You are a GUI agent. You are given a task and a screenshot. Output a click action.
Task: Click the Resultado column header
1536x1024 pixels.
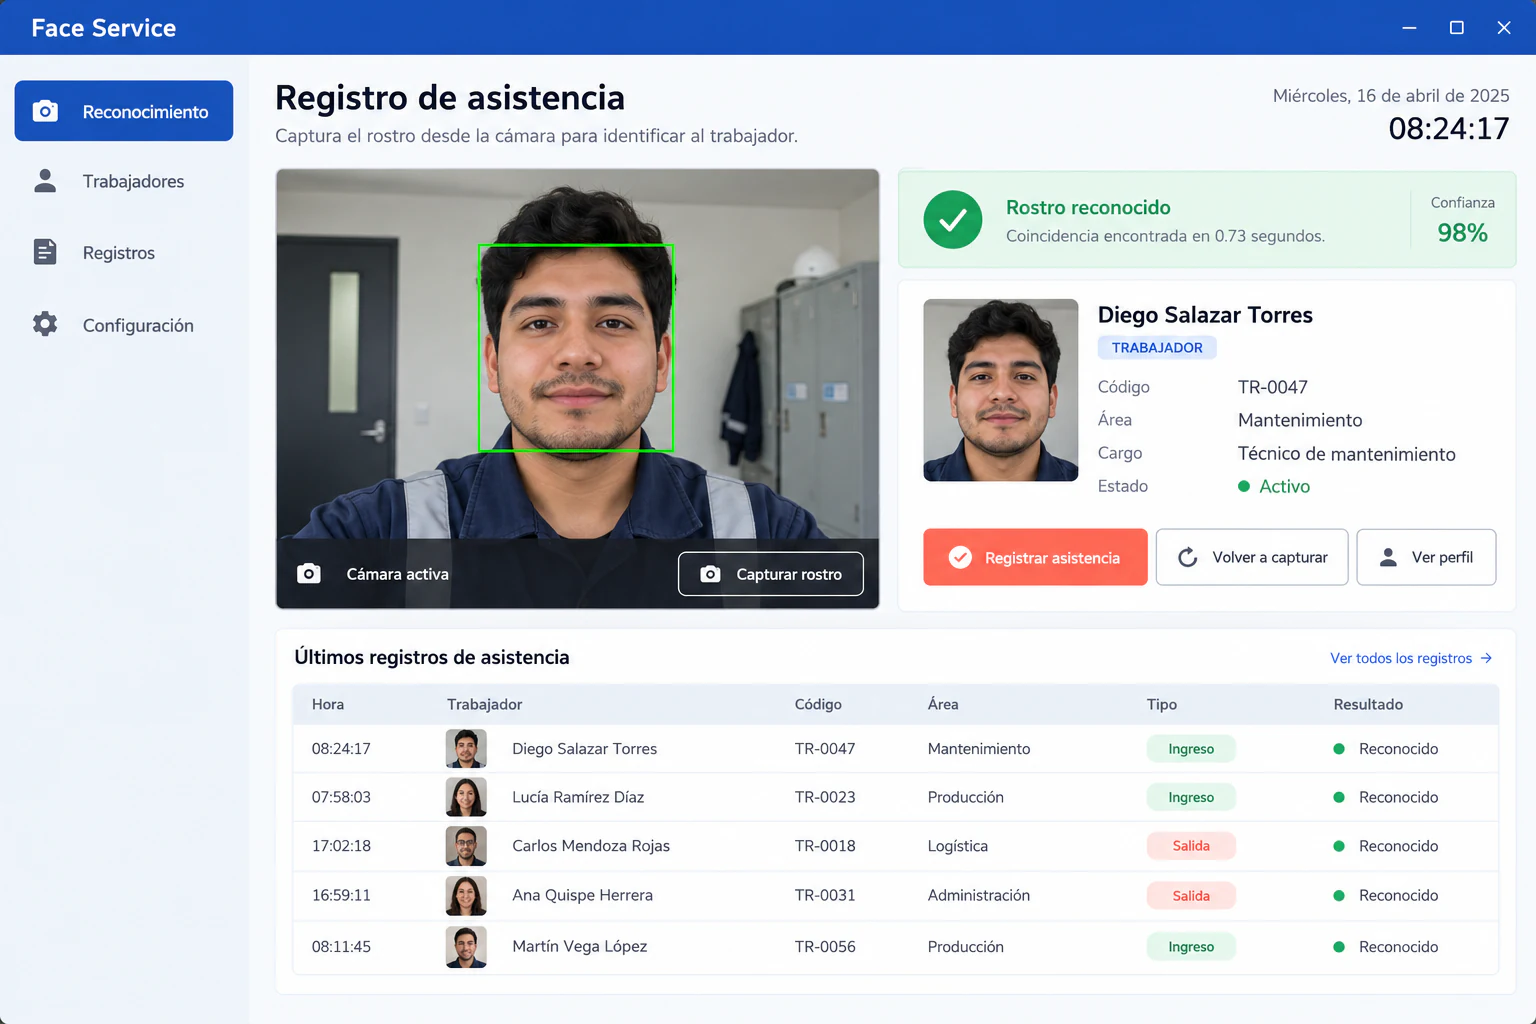click(x=1368, y=704)
